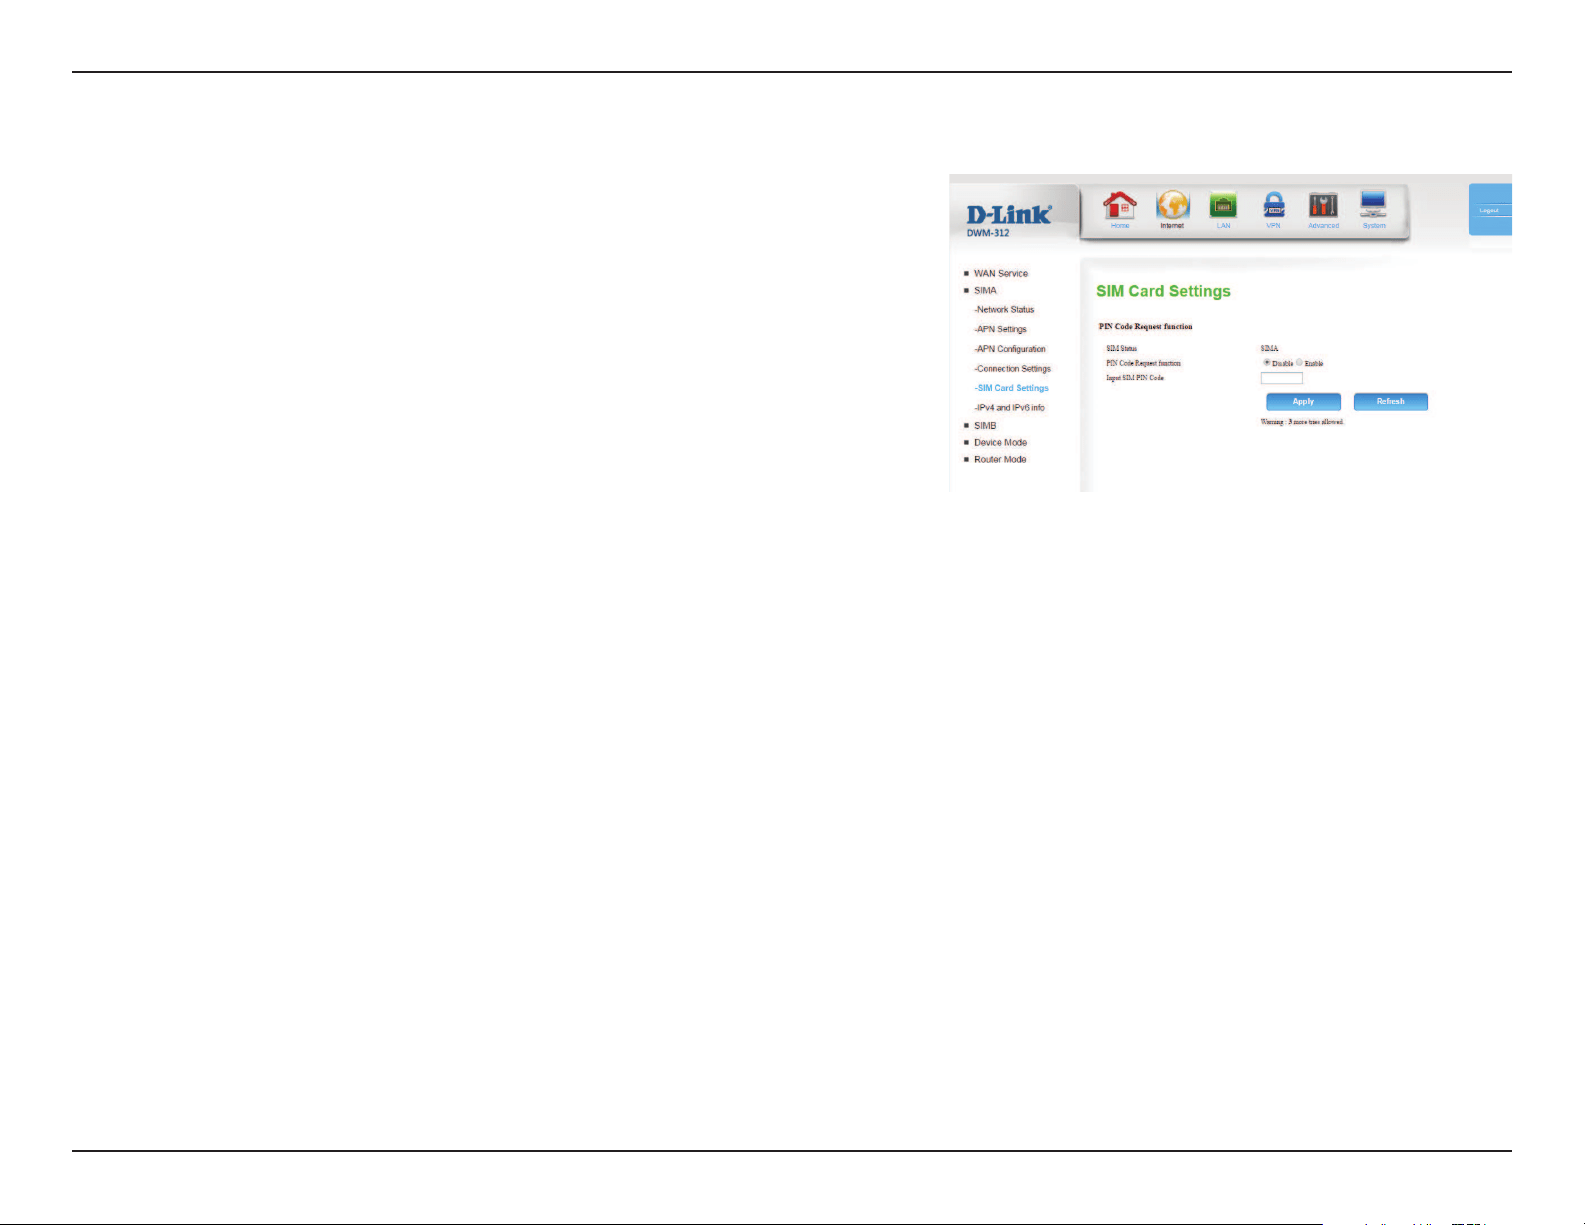Open the Home section house icon
Viewport: 1585px width, 1225px height.
[1120, 205]
